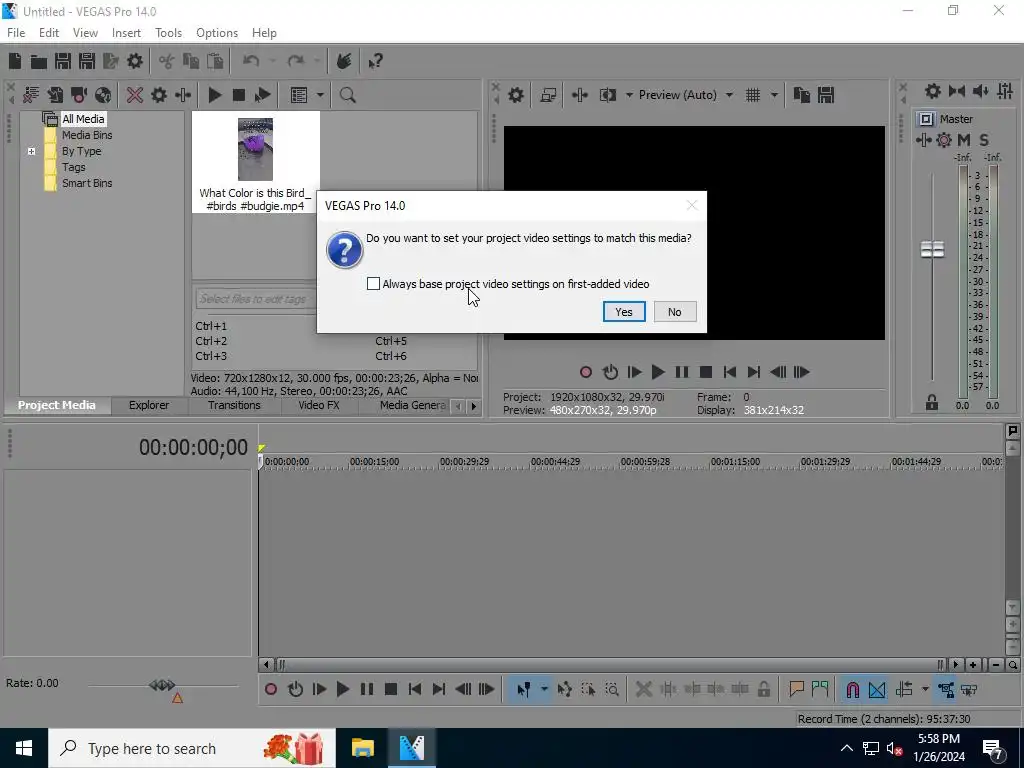Open Preview (Auto) quality dropdown
Screen dimensions: 1024x768
point(729,95)
